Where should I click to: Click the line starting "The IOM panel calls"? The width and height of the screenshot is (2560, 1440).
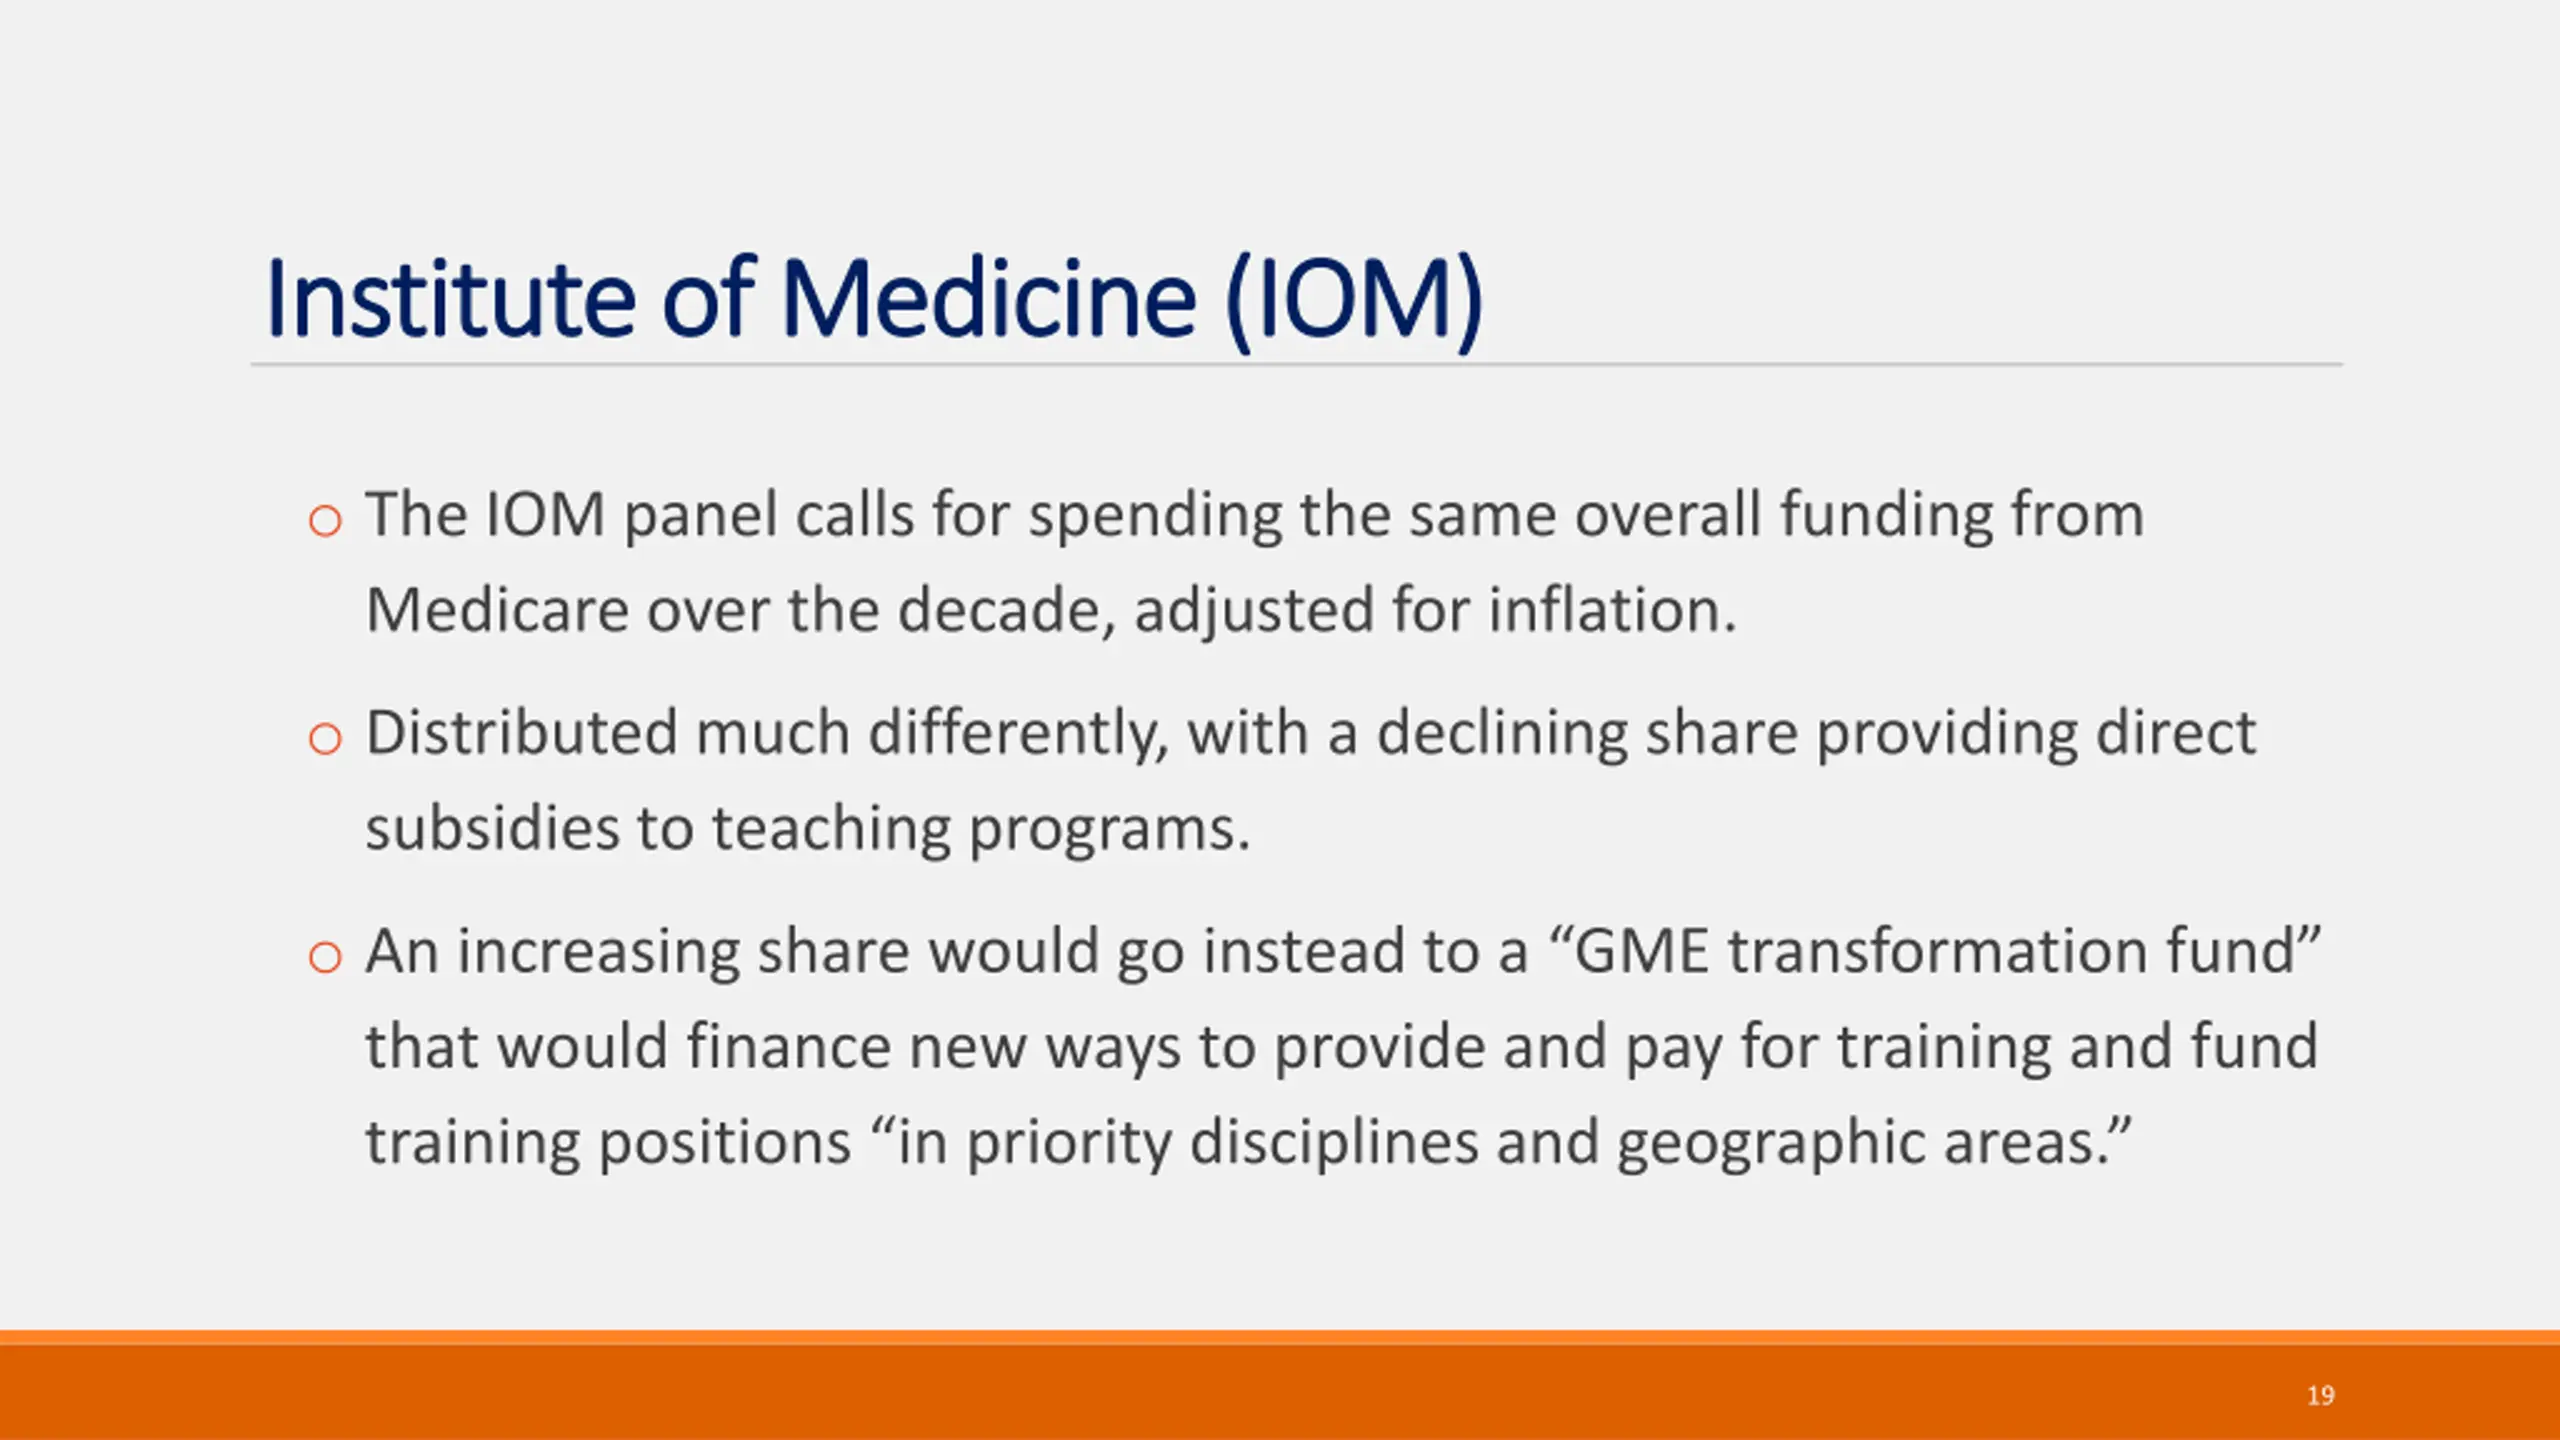coord(1255,516)
